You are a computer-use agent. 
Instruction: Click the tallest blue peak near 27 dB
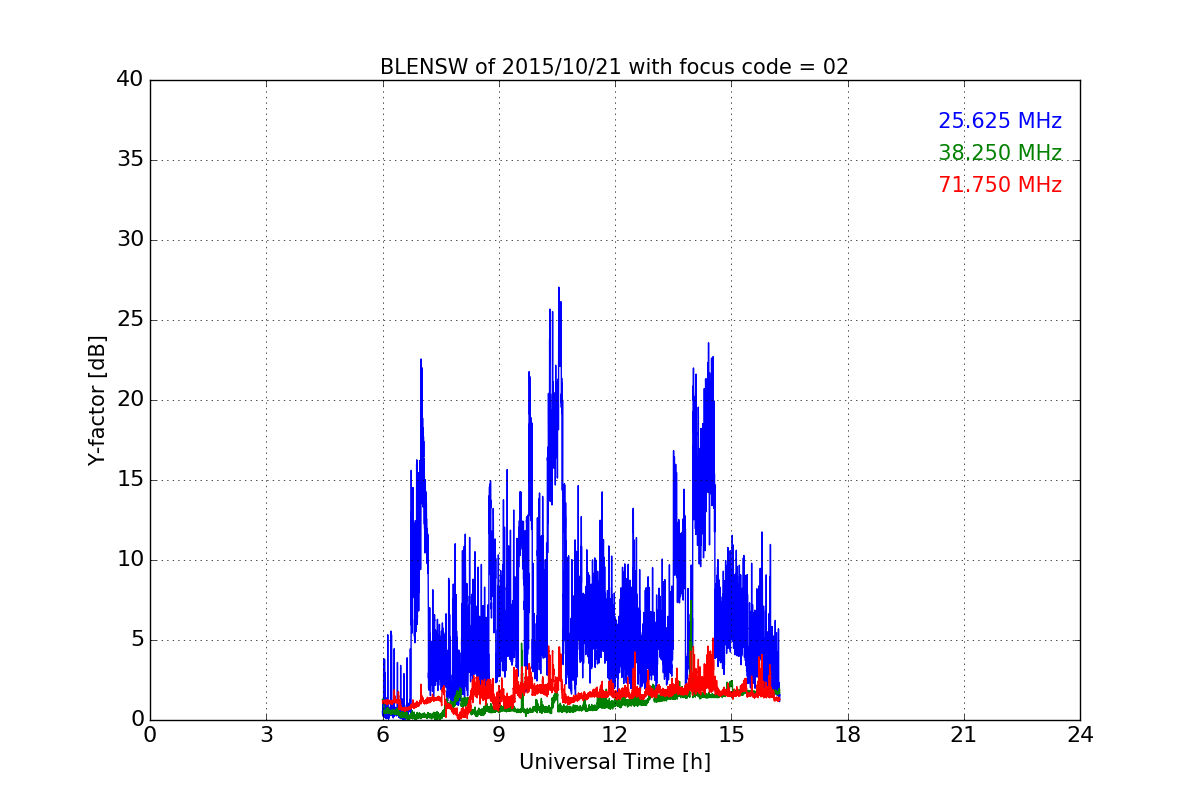tap(559, 290)
